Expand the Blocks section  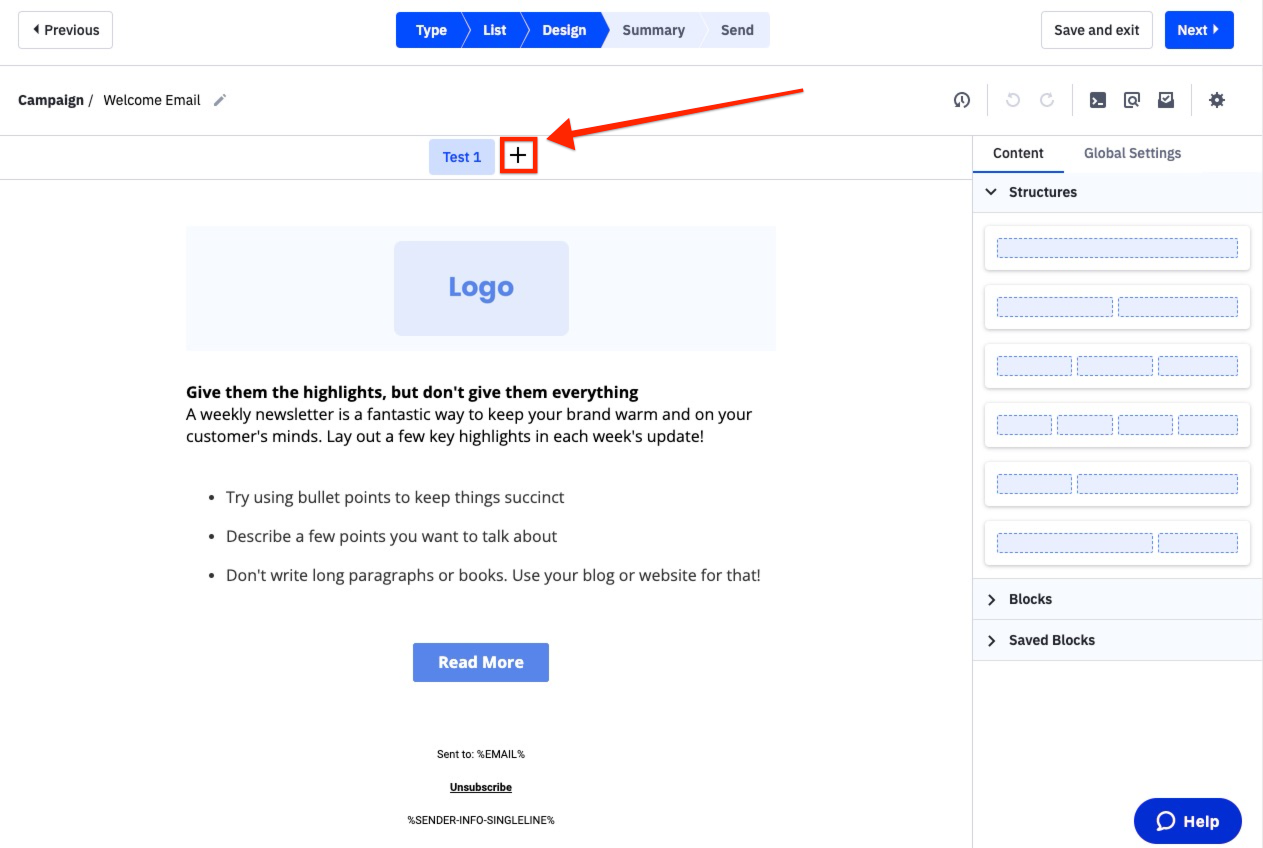1030,599
